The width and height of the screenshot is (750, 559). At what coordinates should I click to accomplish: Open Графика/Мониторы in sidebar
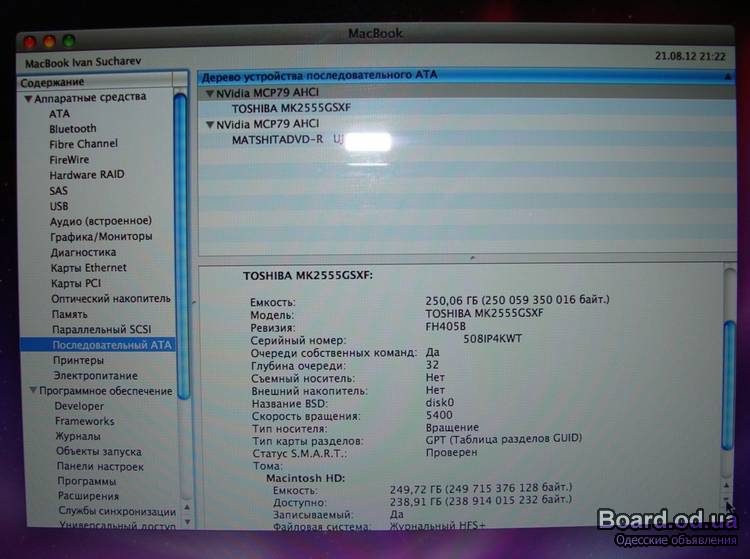click(x=101, y=237)
